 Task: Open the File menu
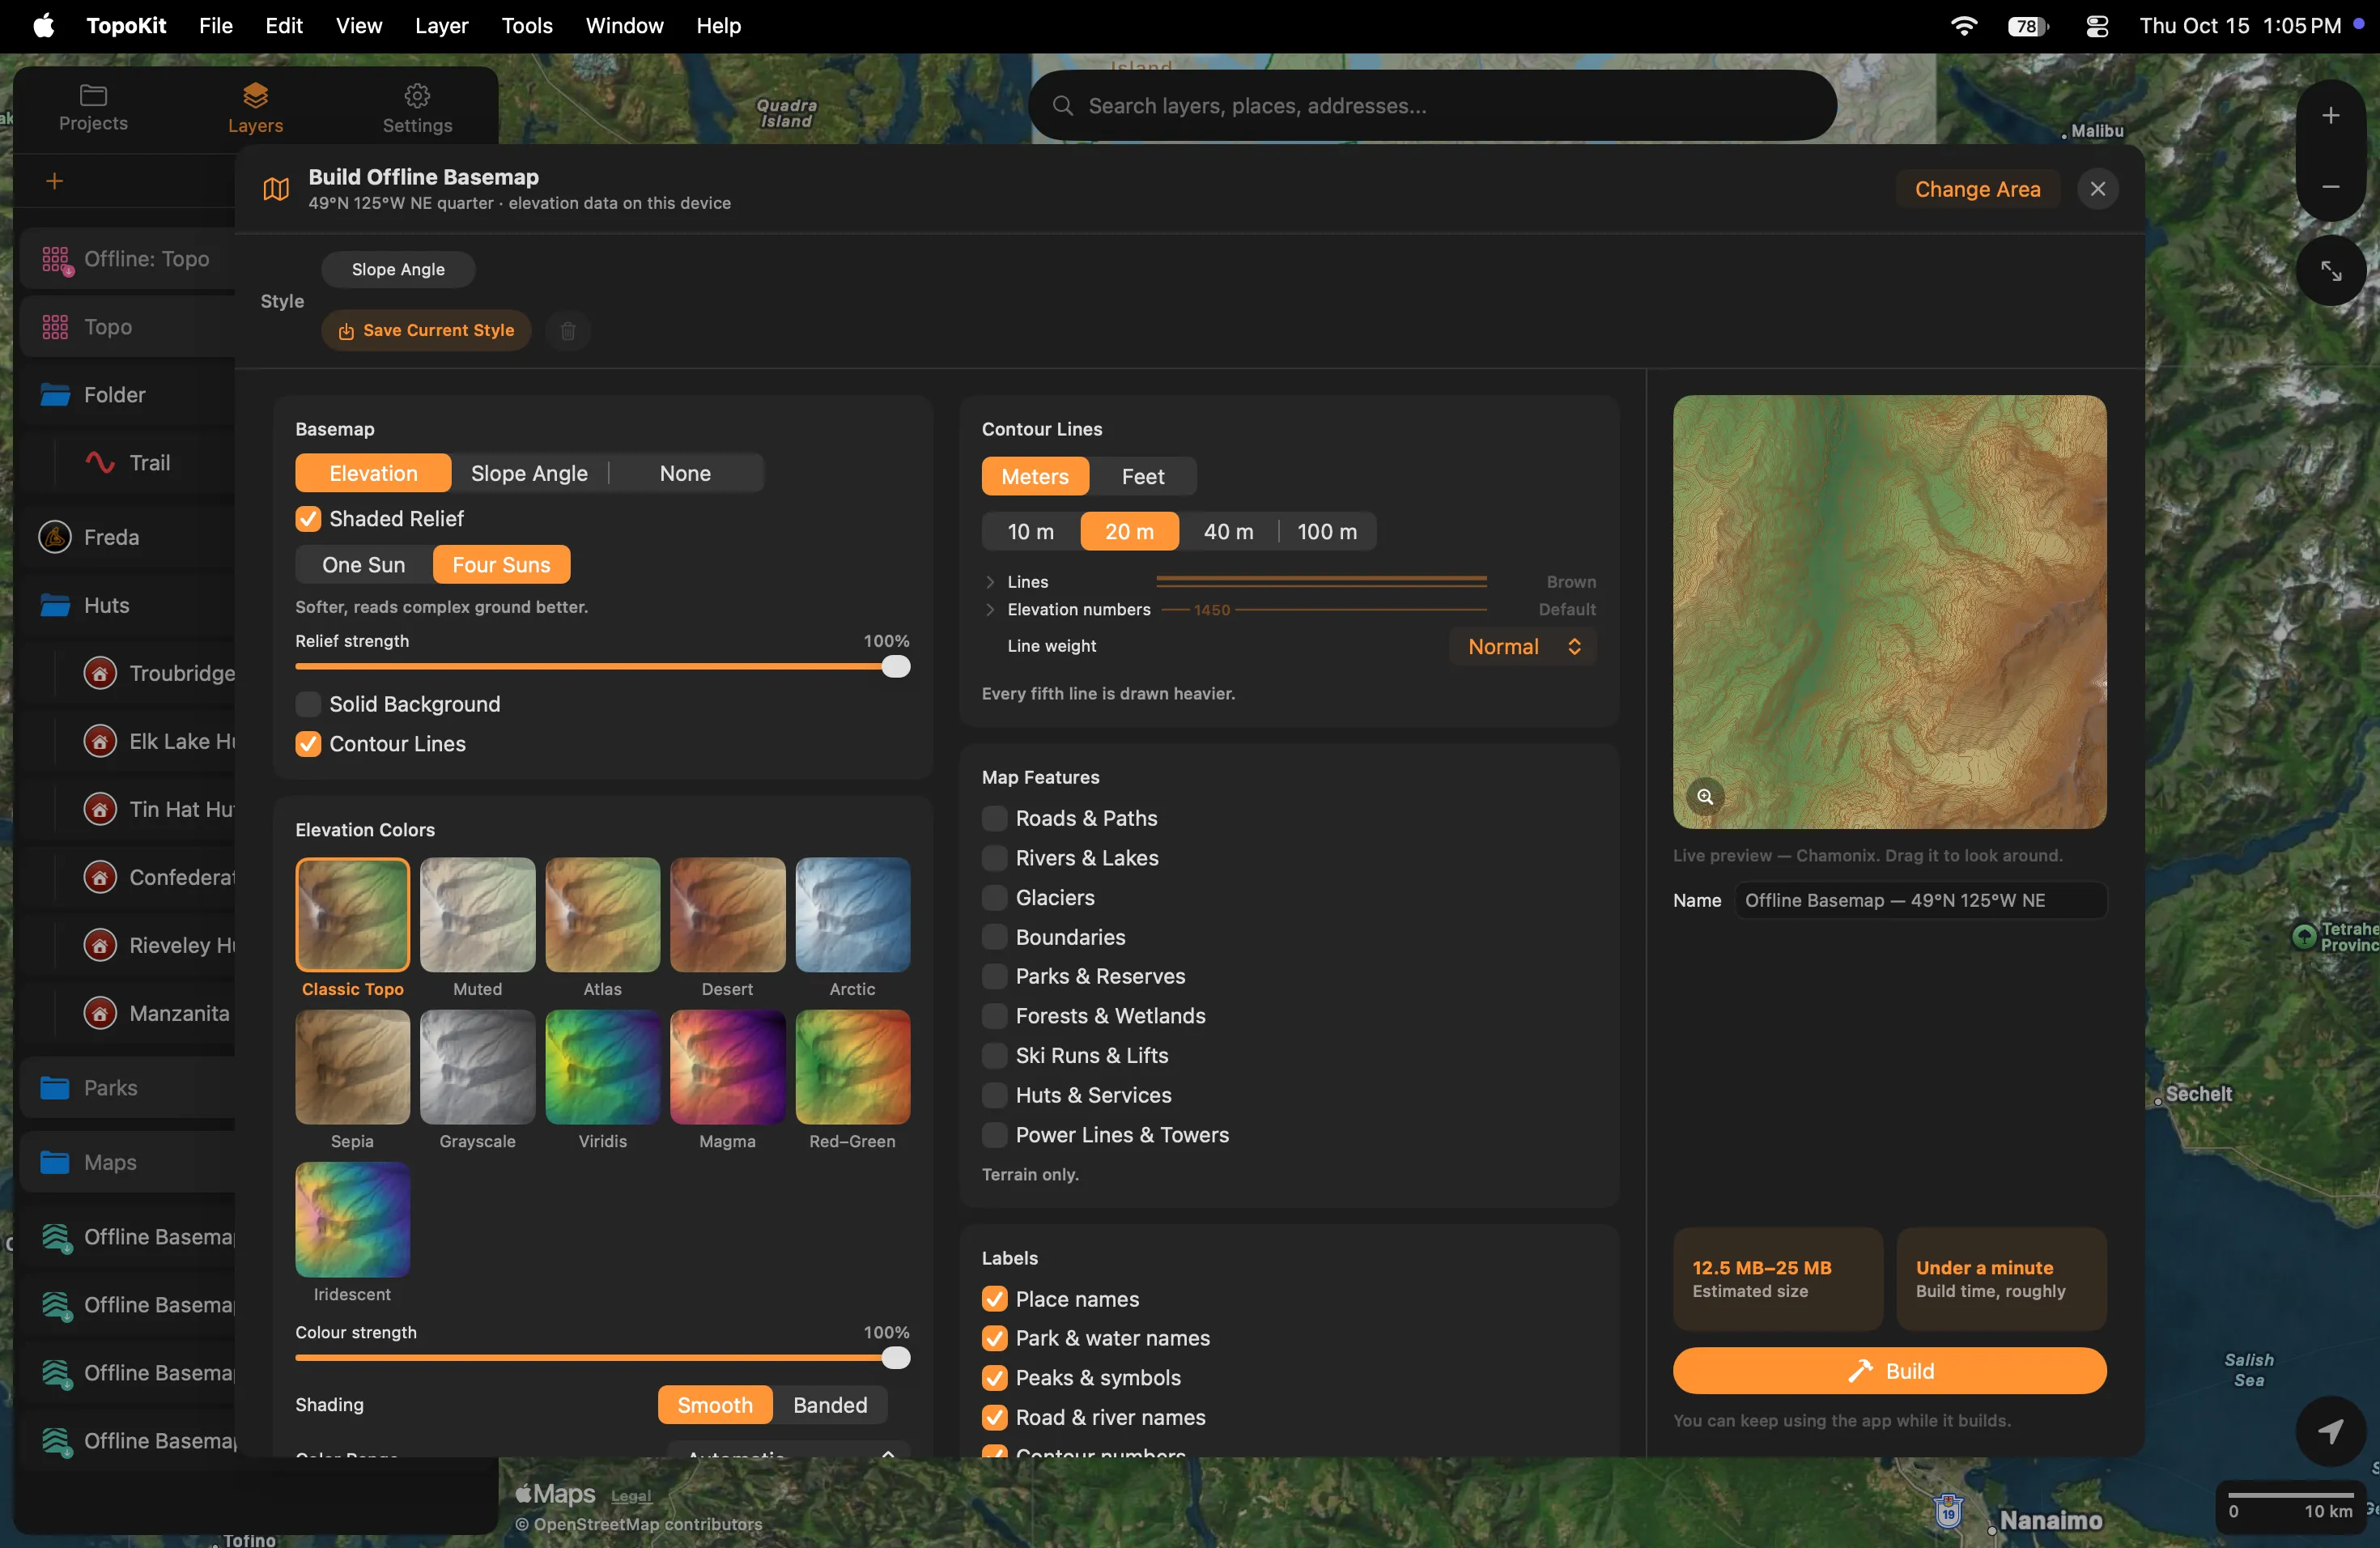point(215,26)
